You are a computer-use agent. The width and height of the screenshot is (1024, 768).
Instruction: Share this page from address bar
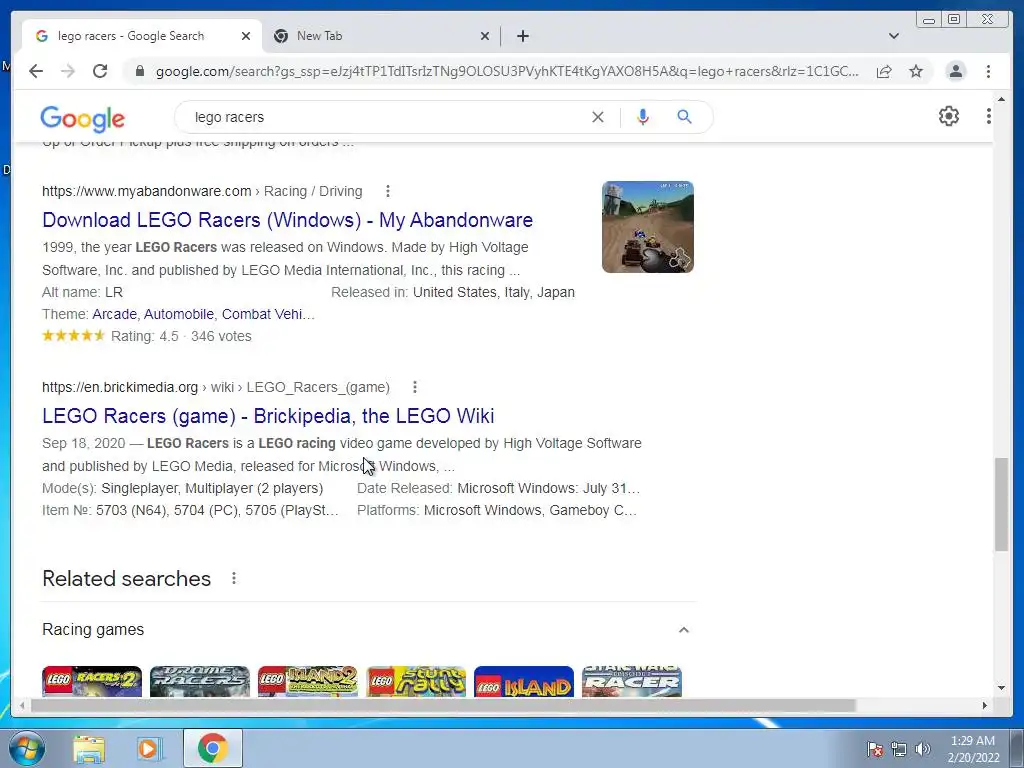point(884,71)
